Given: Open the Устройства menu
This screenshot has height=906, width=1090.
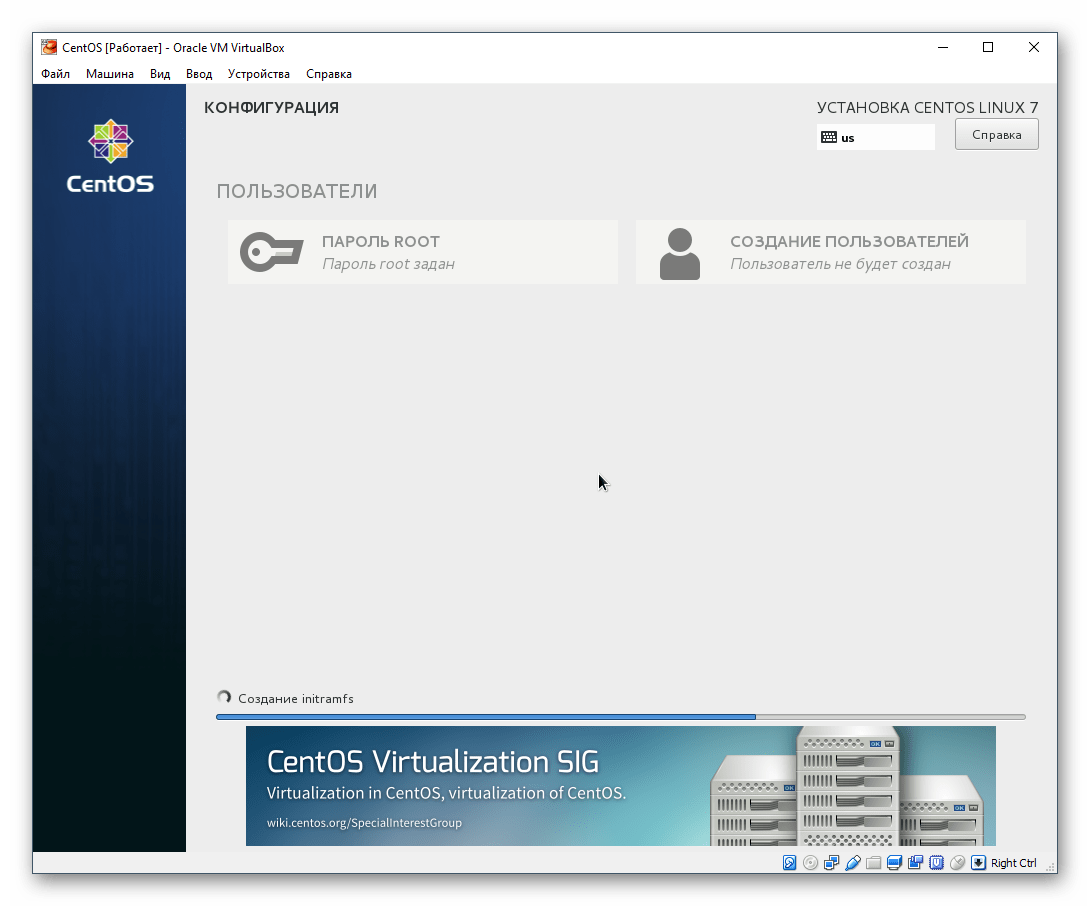Looking at the screenshot, I should coord(259,73).
